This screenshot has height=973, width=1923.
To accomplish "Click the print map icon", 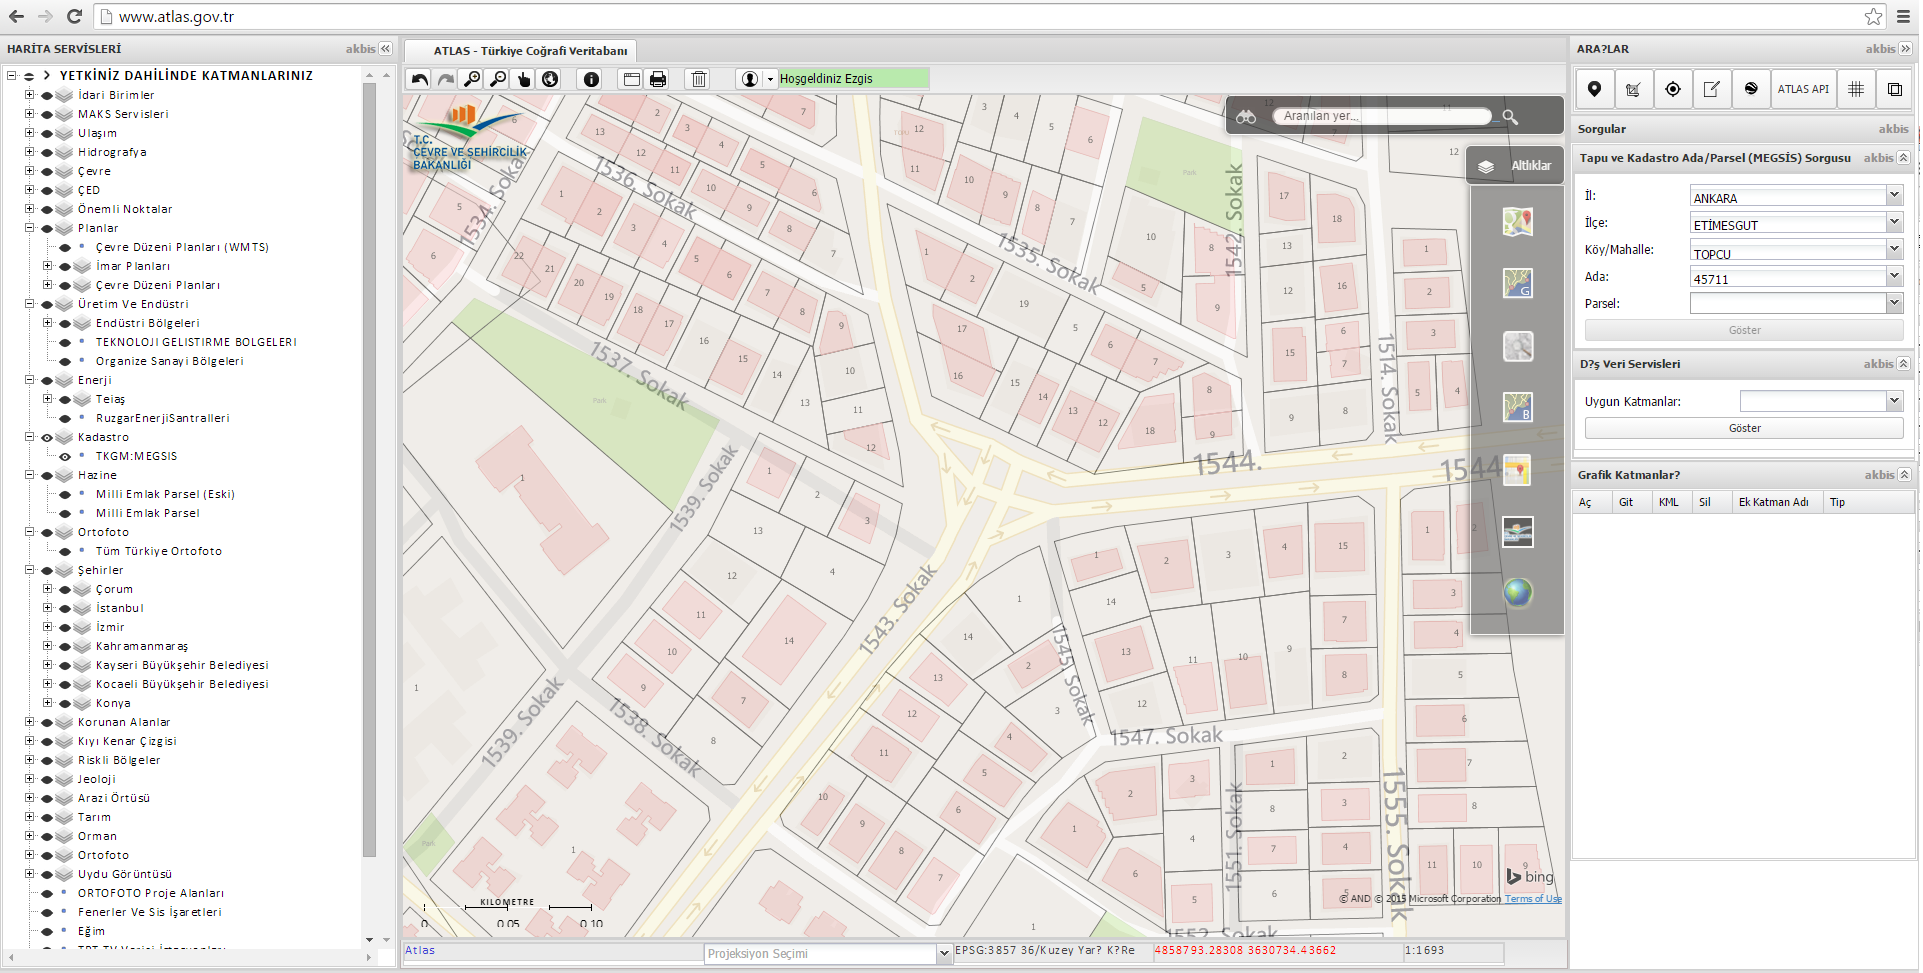I will tap(658, 79).
